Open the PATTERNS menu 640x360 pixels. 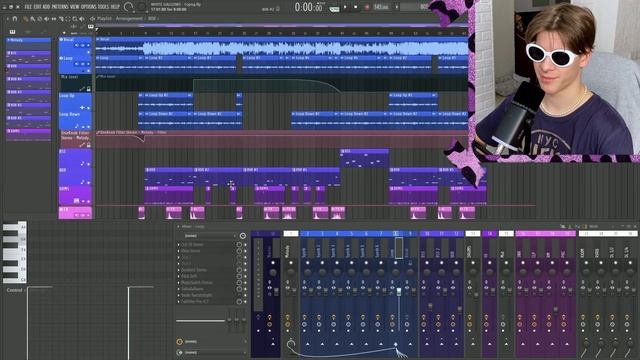[60, 7]
